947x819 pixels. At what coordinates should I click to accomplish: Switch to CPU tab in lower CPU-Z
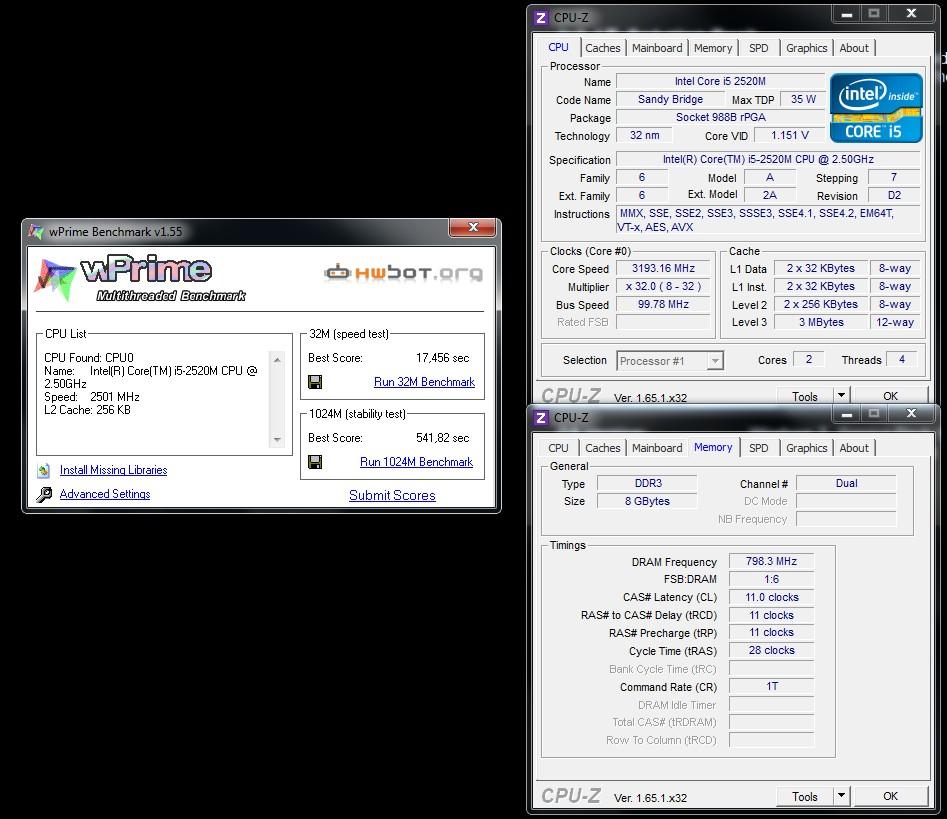558,448
